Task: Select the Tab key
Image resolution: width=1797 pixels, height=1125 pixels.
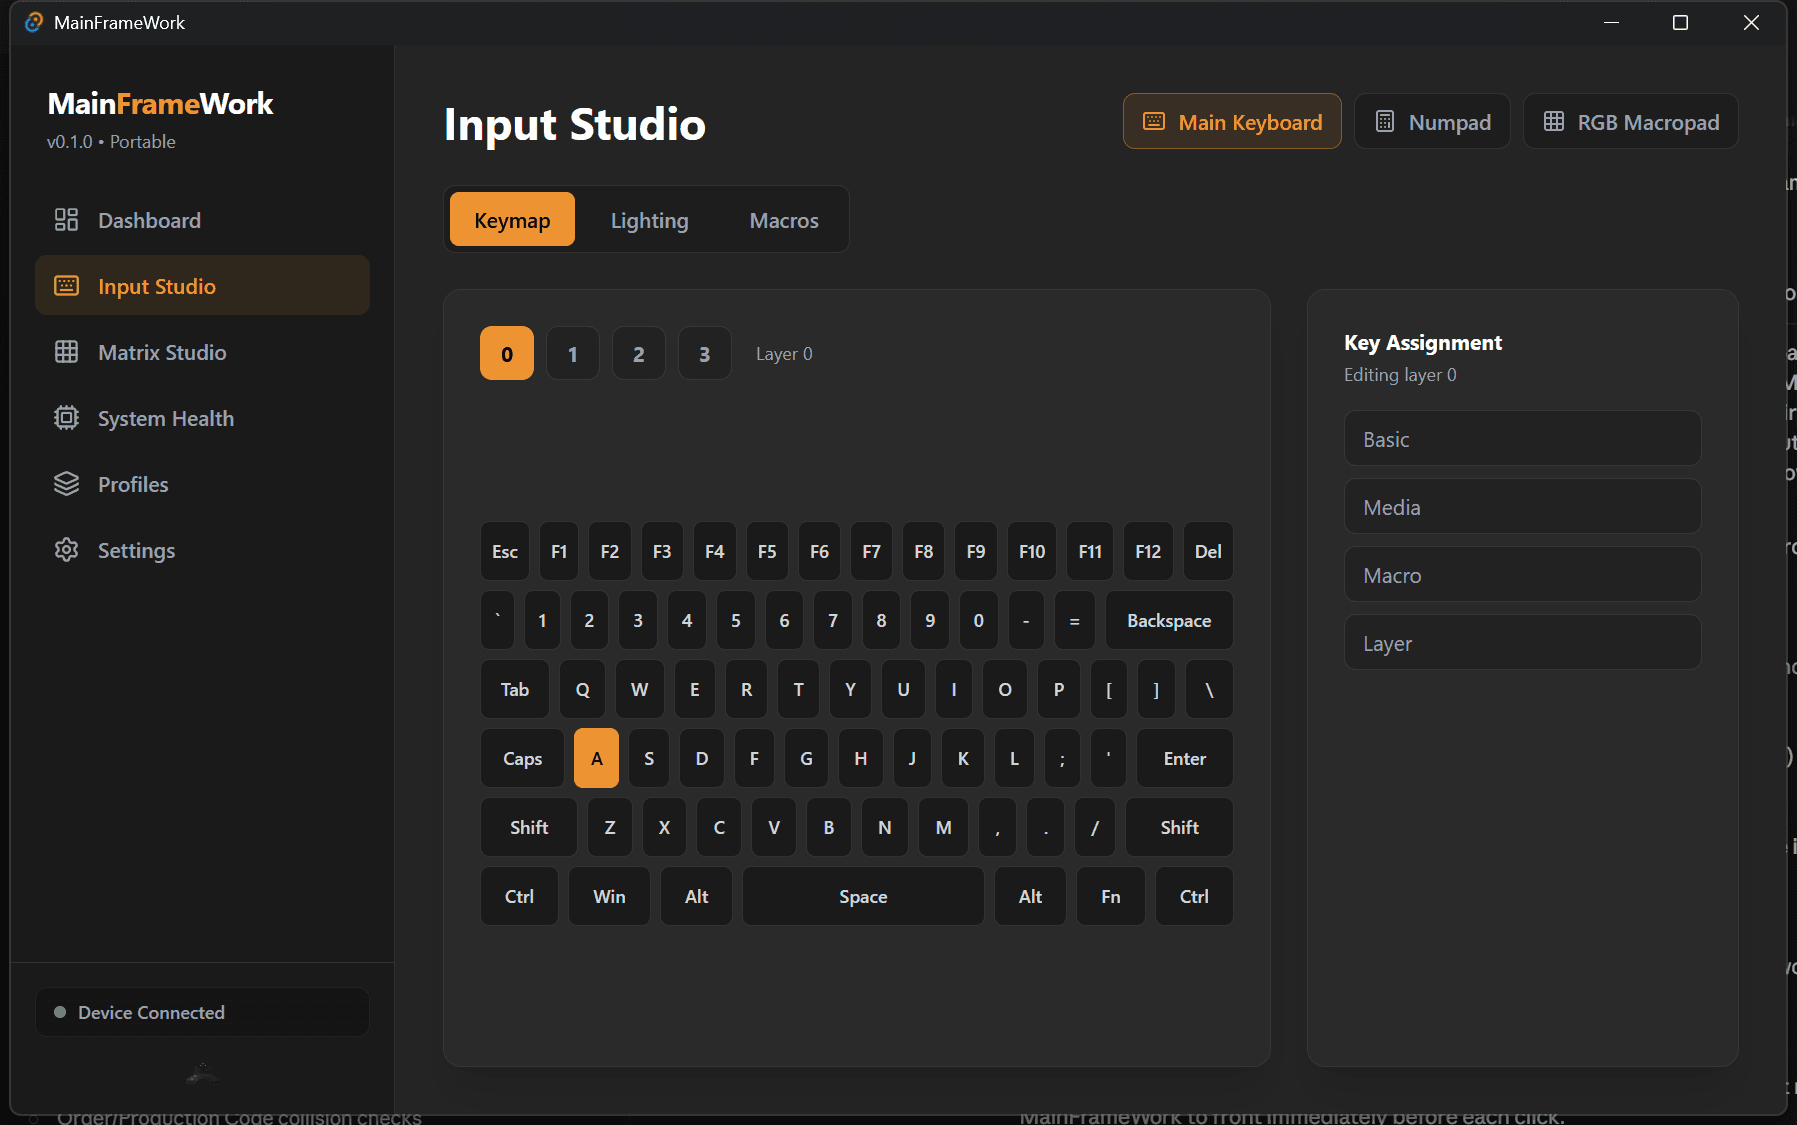Action: tap(515, 689)
